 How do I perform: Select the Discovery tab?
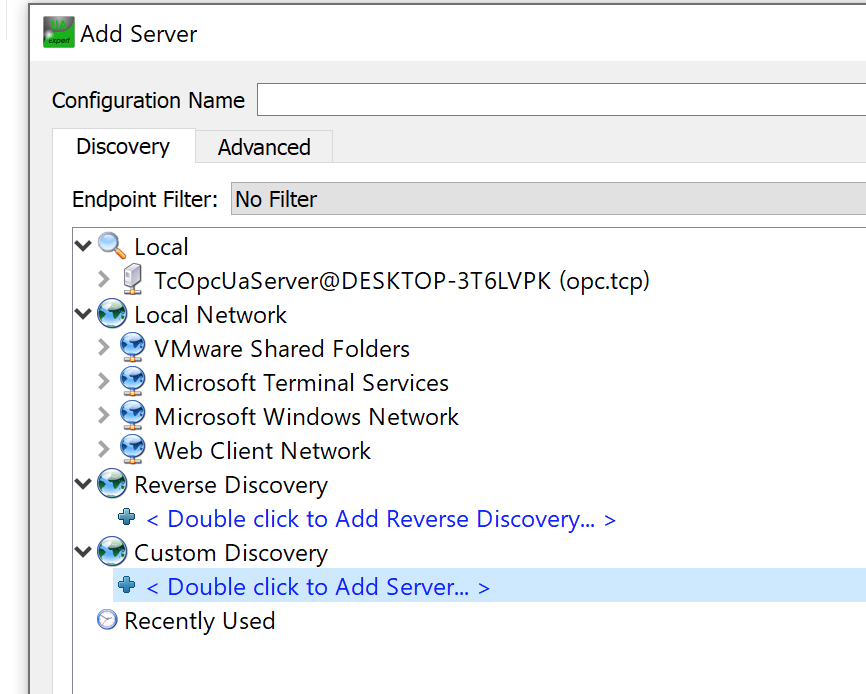[123, 146]
